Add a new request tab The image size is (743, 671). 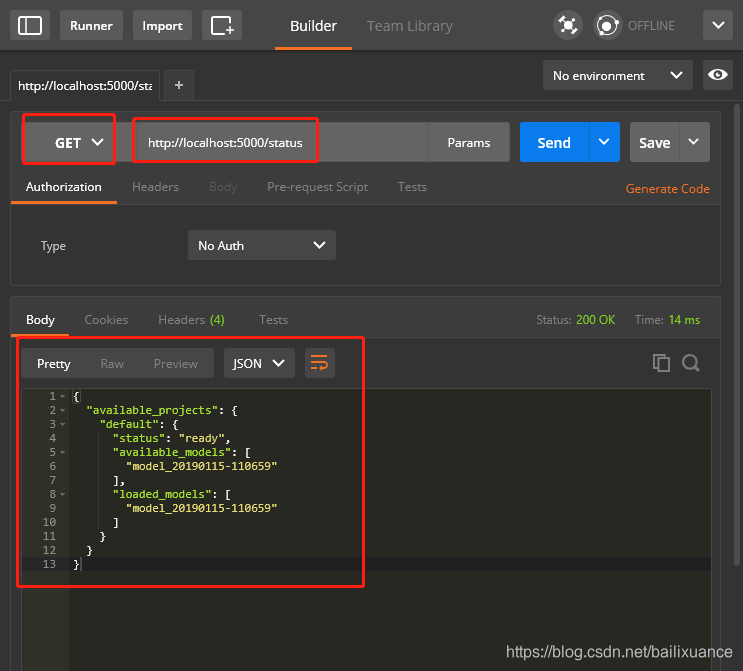click(x=179, y=85)
